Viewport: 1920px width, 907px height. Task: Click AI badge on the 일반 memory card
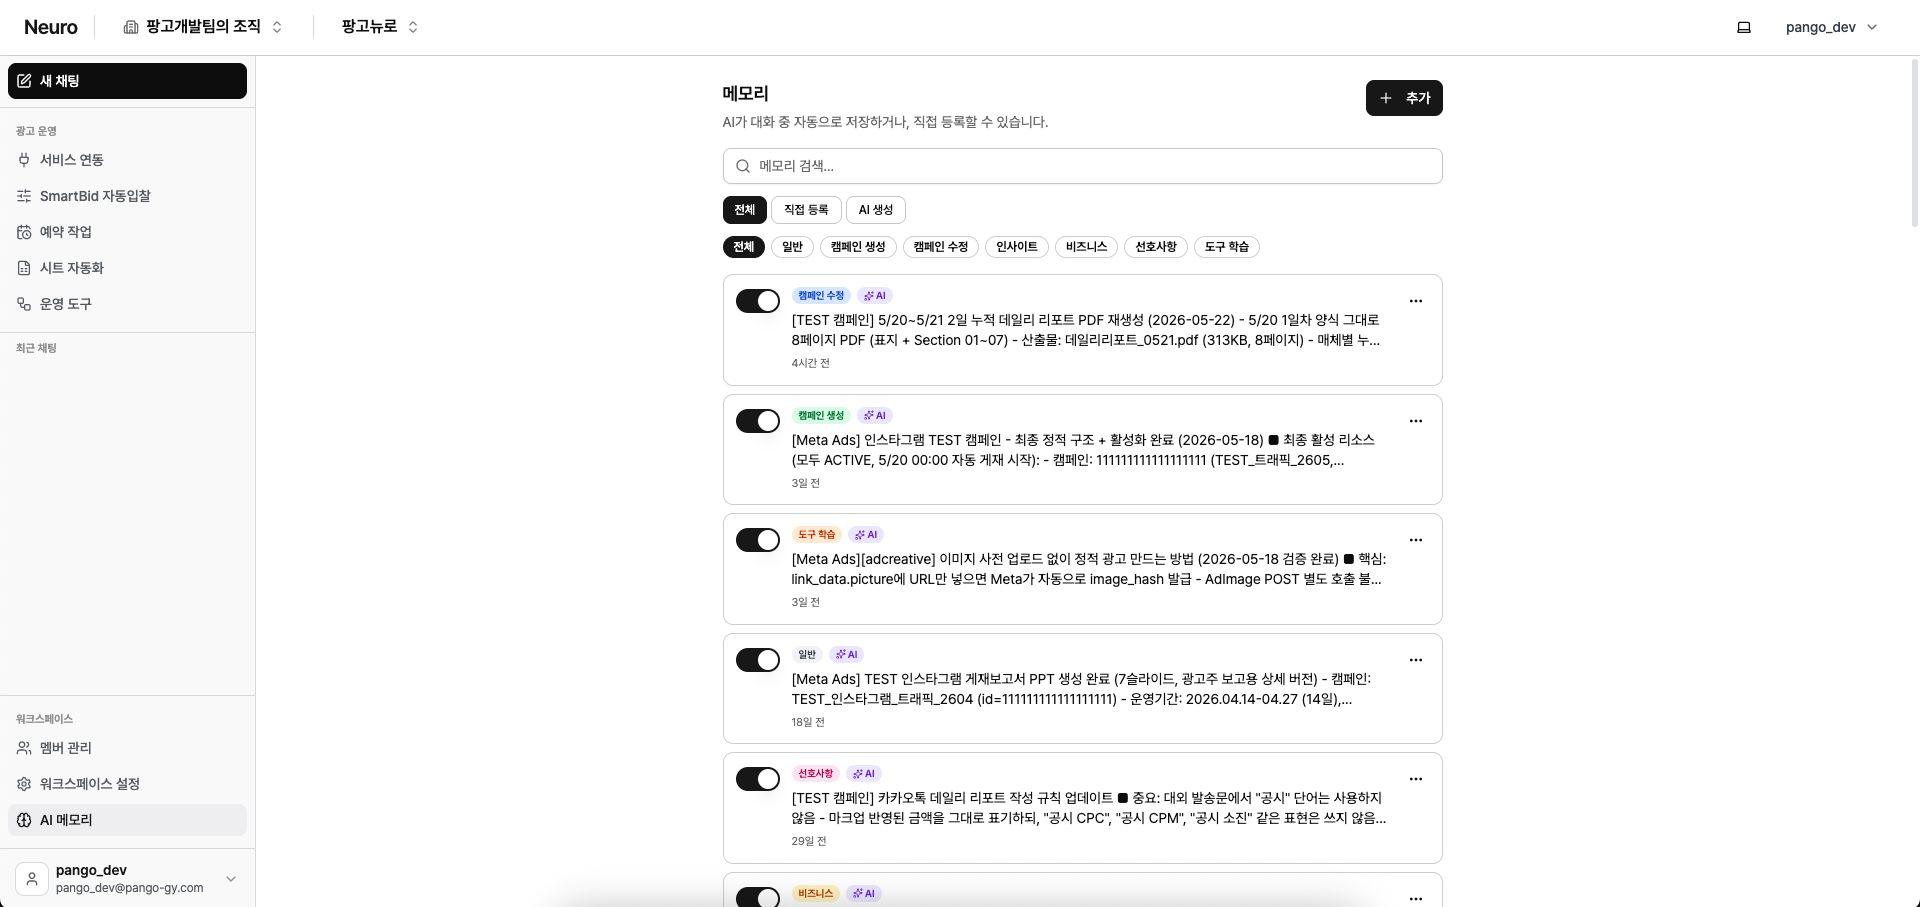point(847,655)
